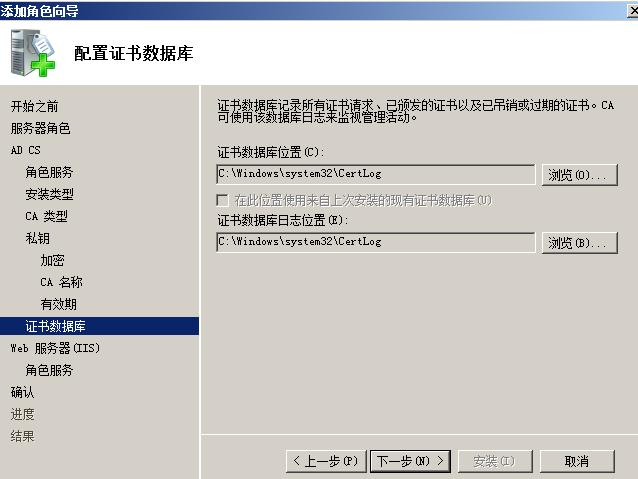Open the 有效期 step
Viewport: 638px width, 479px height.
(59, 304)
